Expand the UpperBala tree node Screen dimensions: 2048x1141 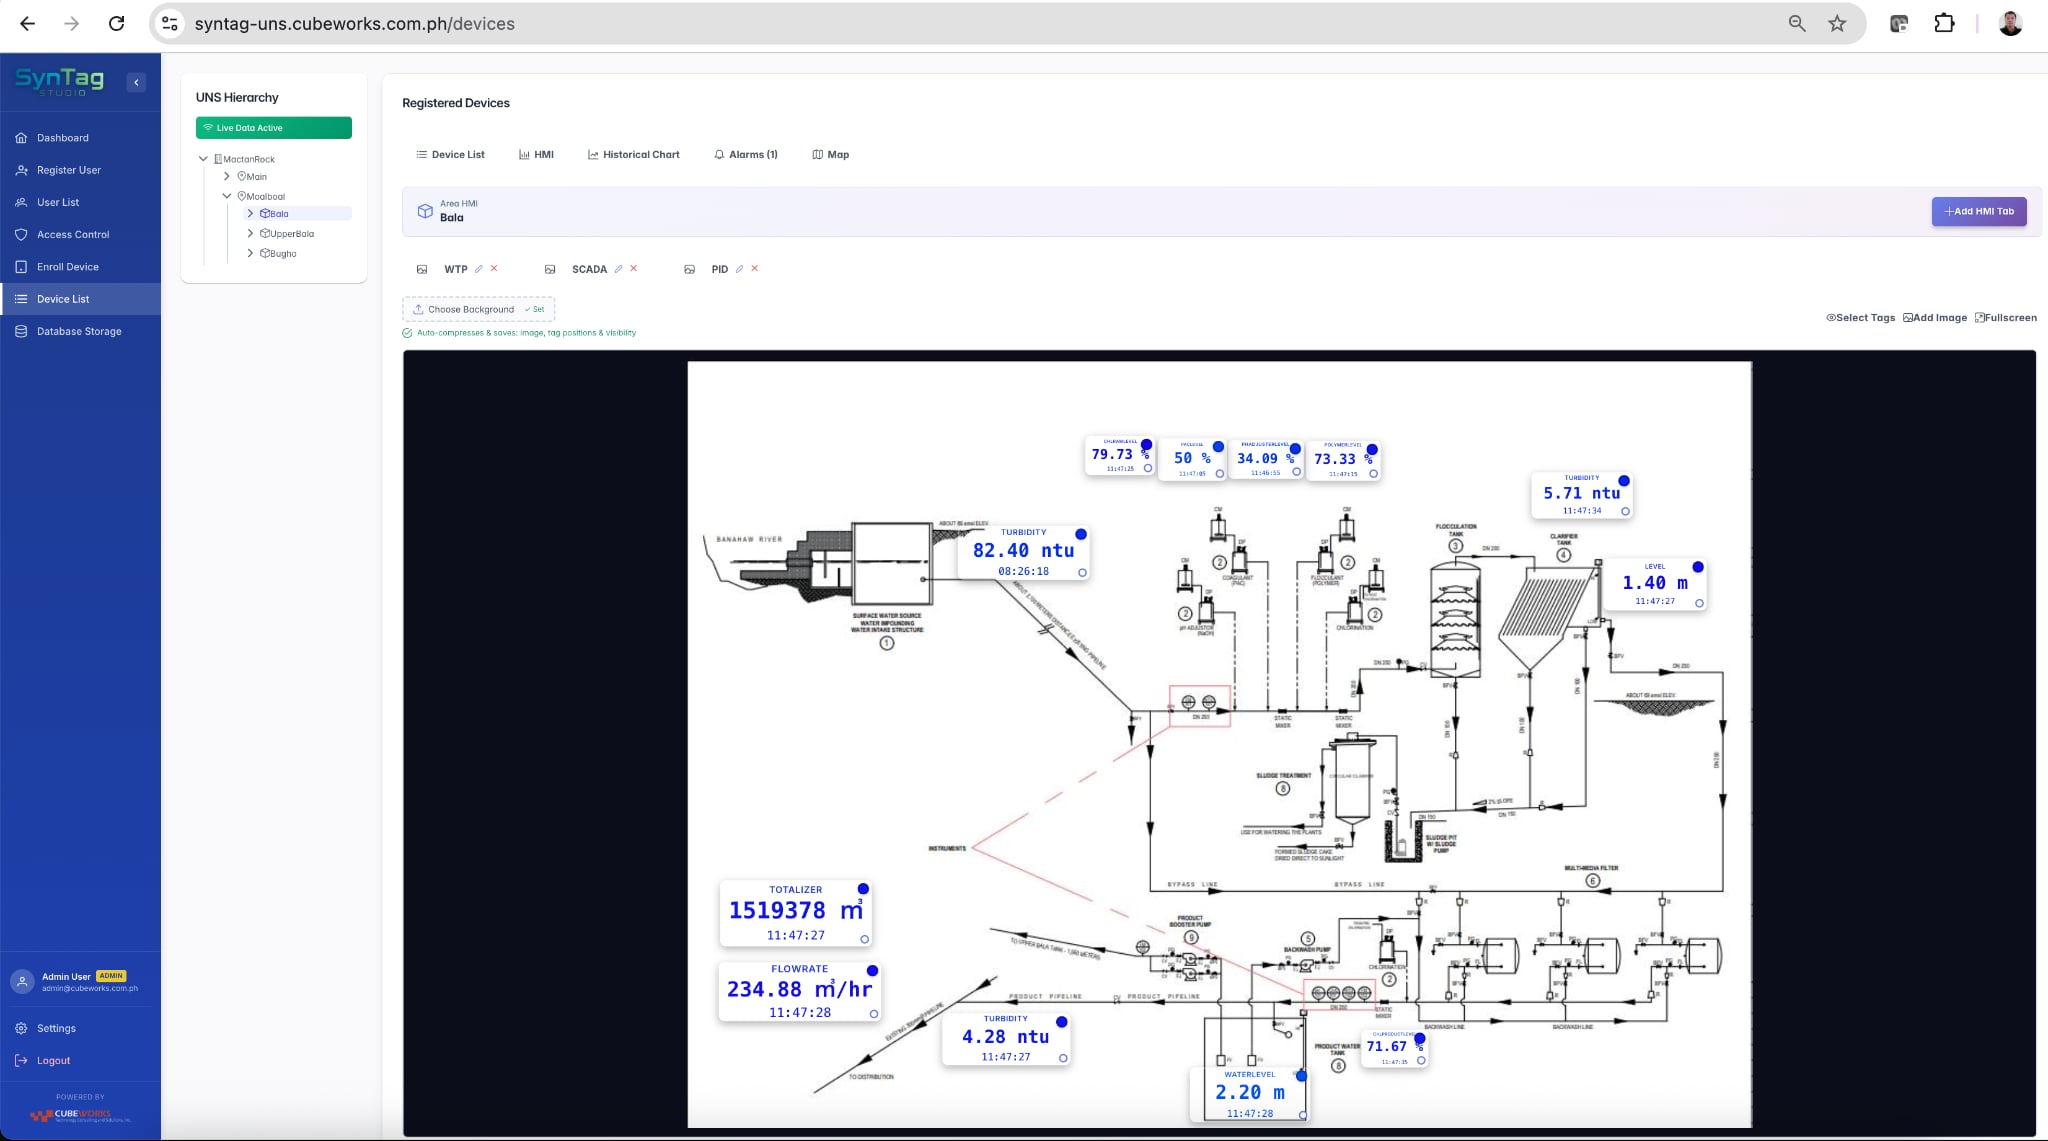click(x=250, y=233)
